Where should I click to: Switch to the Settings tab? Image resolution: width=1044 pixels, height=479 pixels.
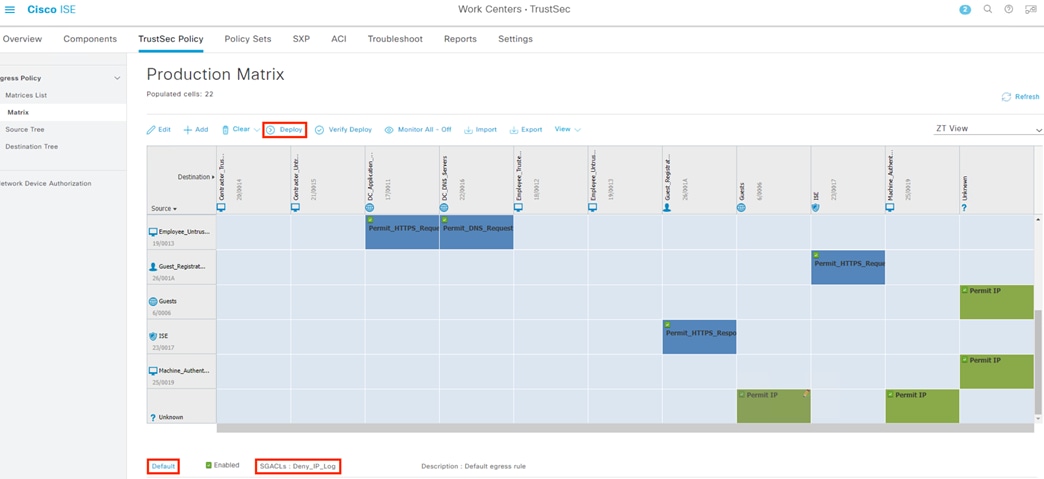pos(515,39)
